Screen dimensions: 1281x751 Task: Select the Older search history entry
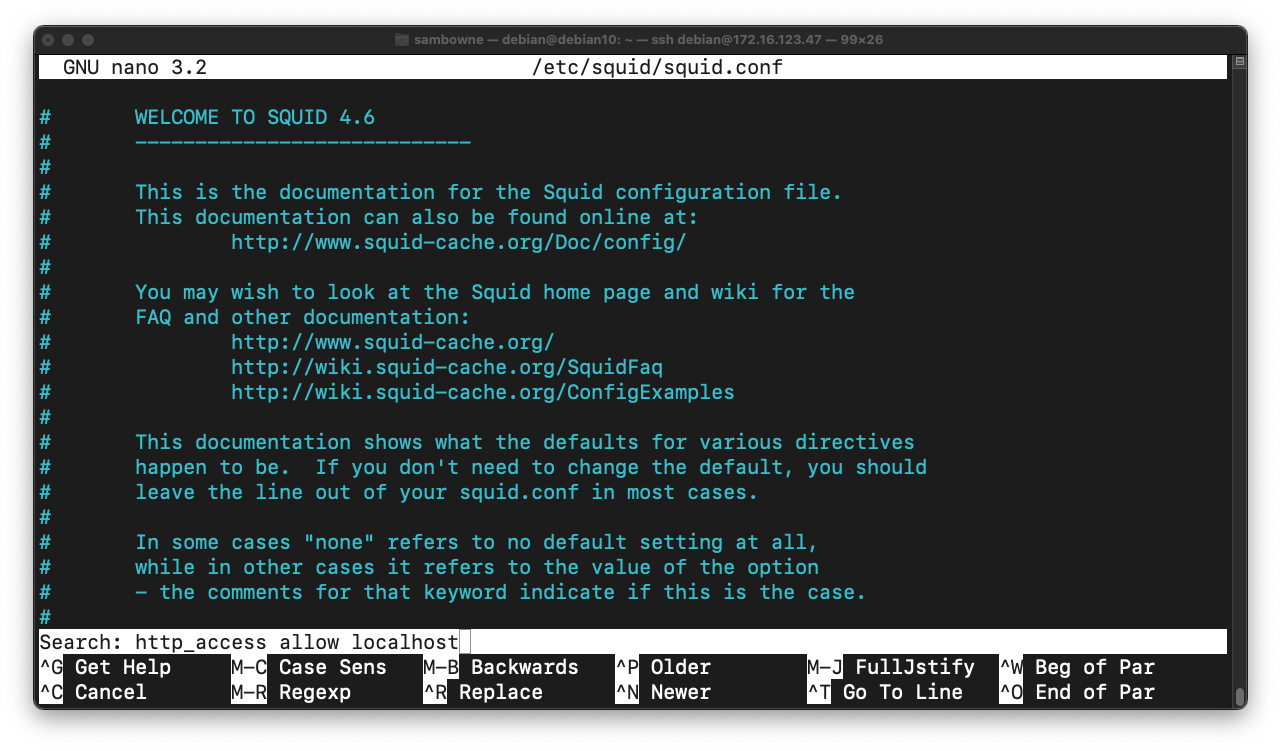pyautogui.click(x=680, y=667)
